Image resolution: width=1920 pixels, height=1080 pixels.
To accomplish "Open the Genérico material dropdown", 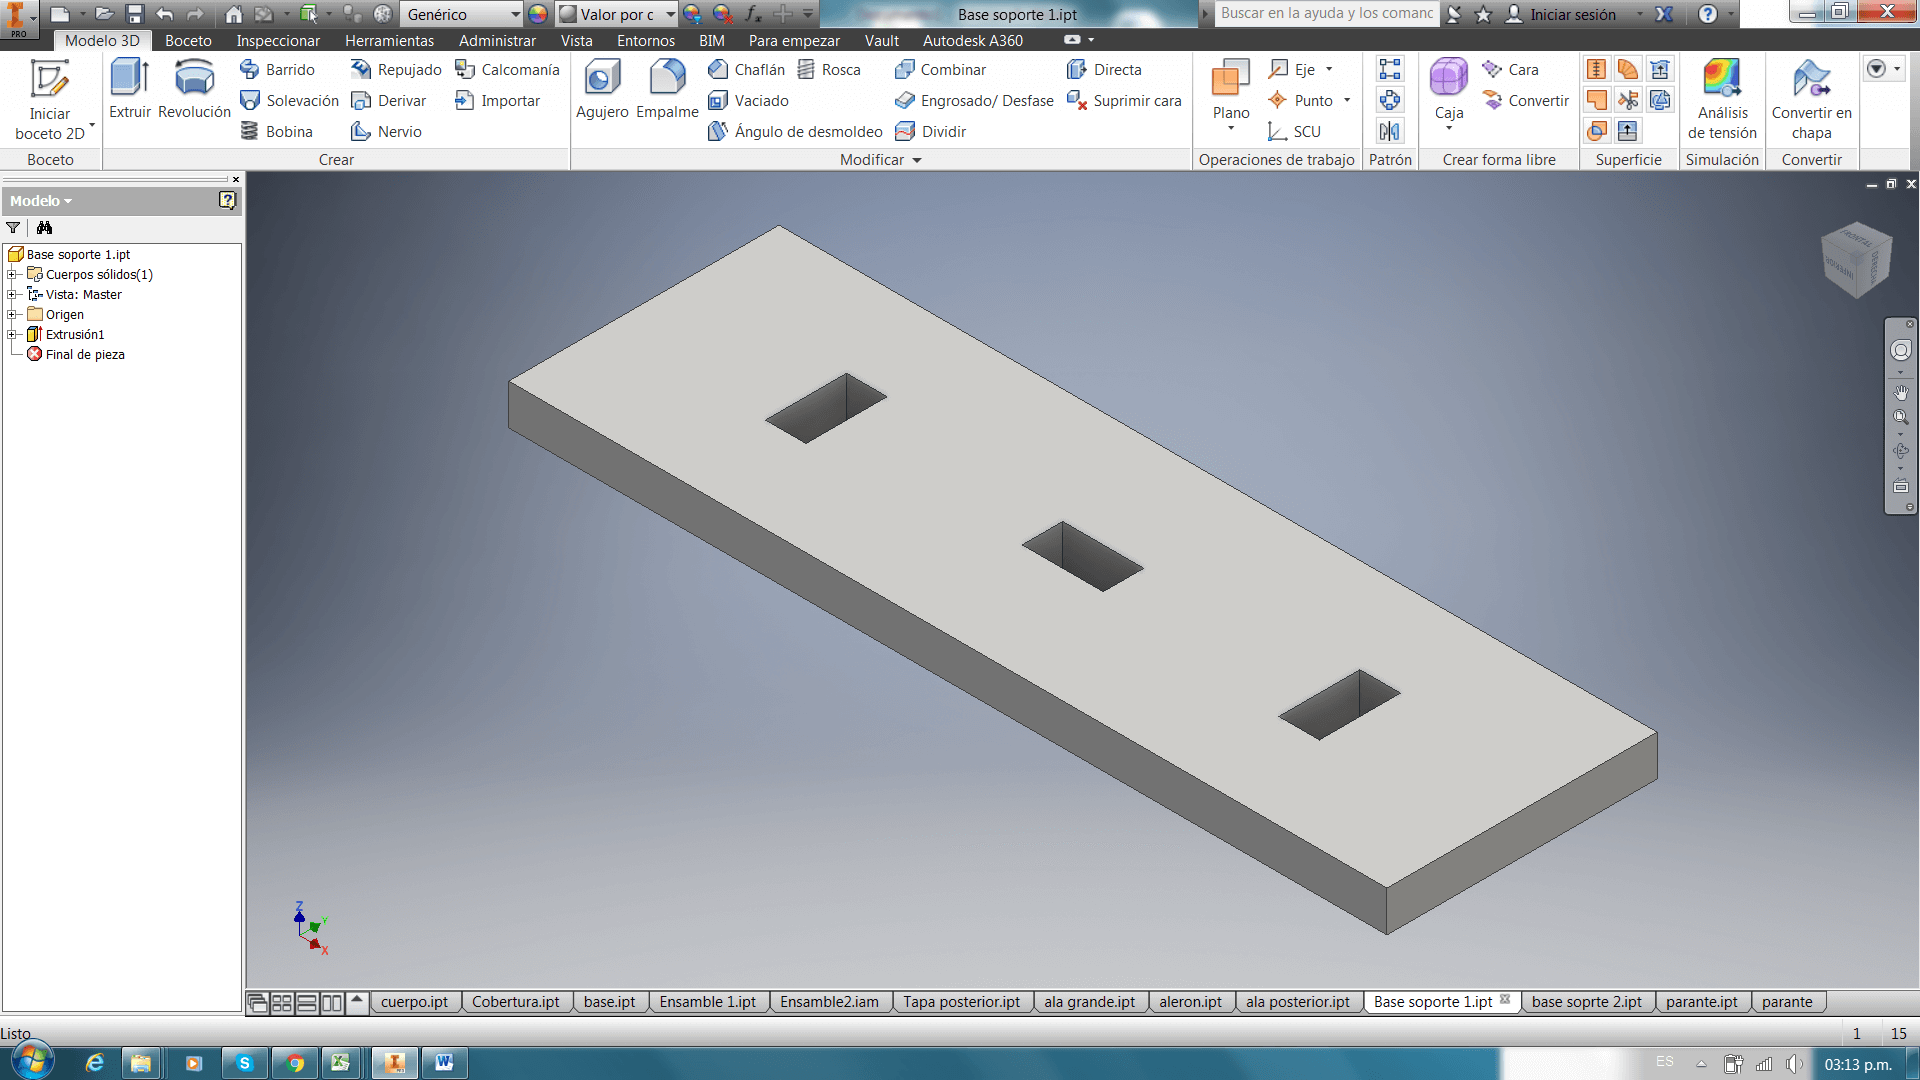I will click(515, 14).
